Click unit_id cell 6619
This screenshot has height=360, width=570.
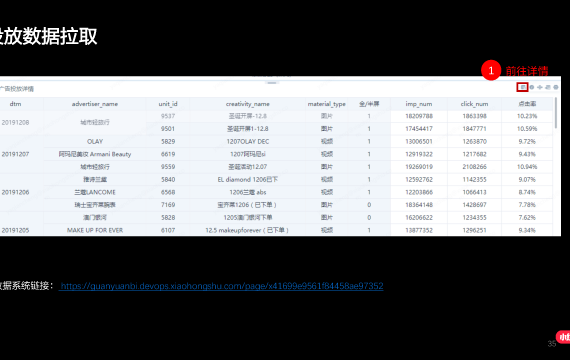pos(168,154)
